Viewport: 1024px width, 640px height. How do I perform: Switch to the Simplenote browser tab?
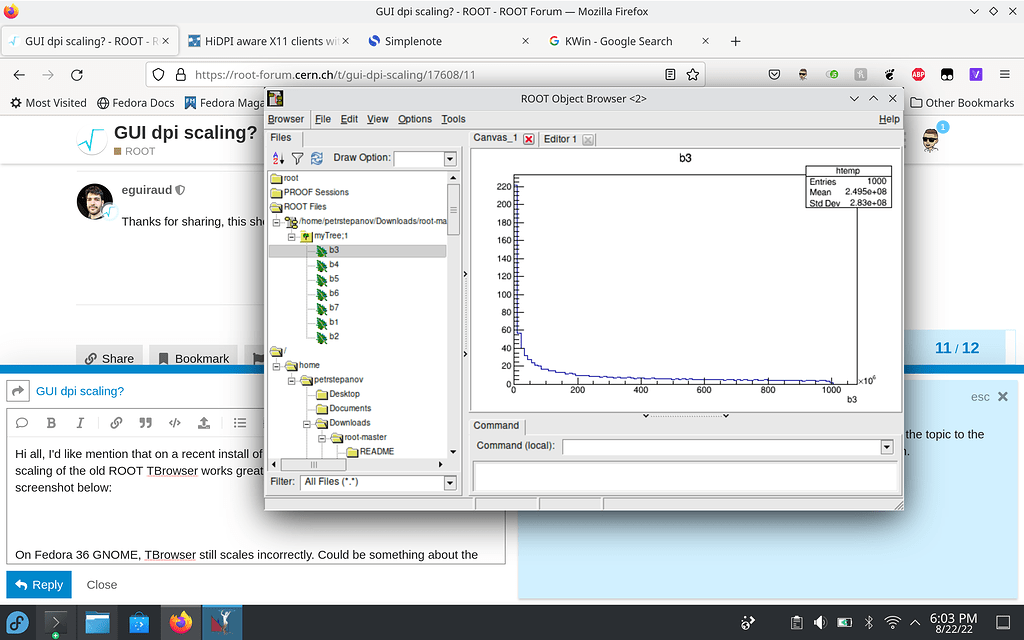pyautogui.click(x=448, y=41)
